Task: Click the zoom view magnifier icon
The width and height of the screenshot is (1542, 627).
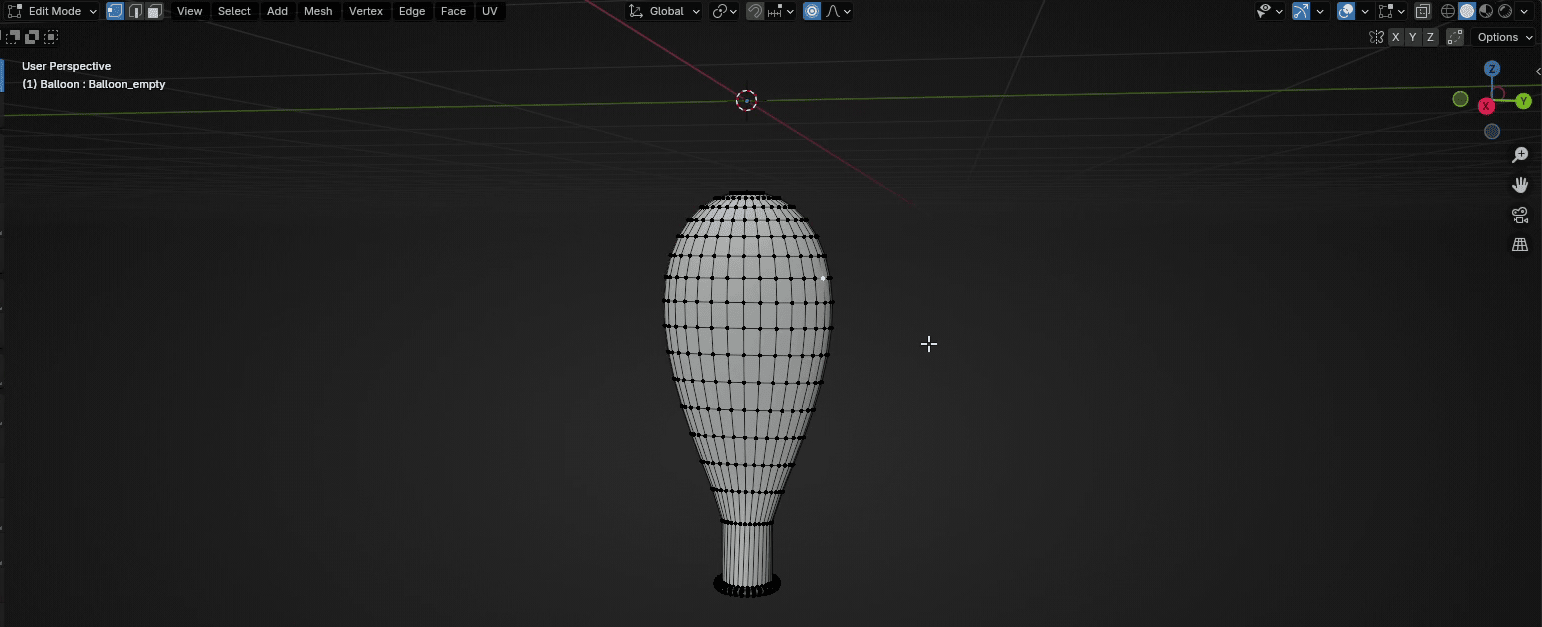Action: (x=1520, y=155)
